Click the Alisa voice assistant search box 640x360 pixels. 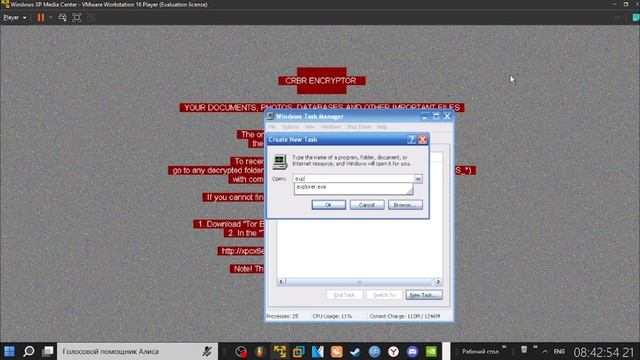pos(138,351)
